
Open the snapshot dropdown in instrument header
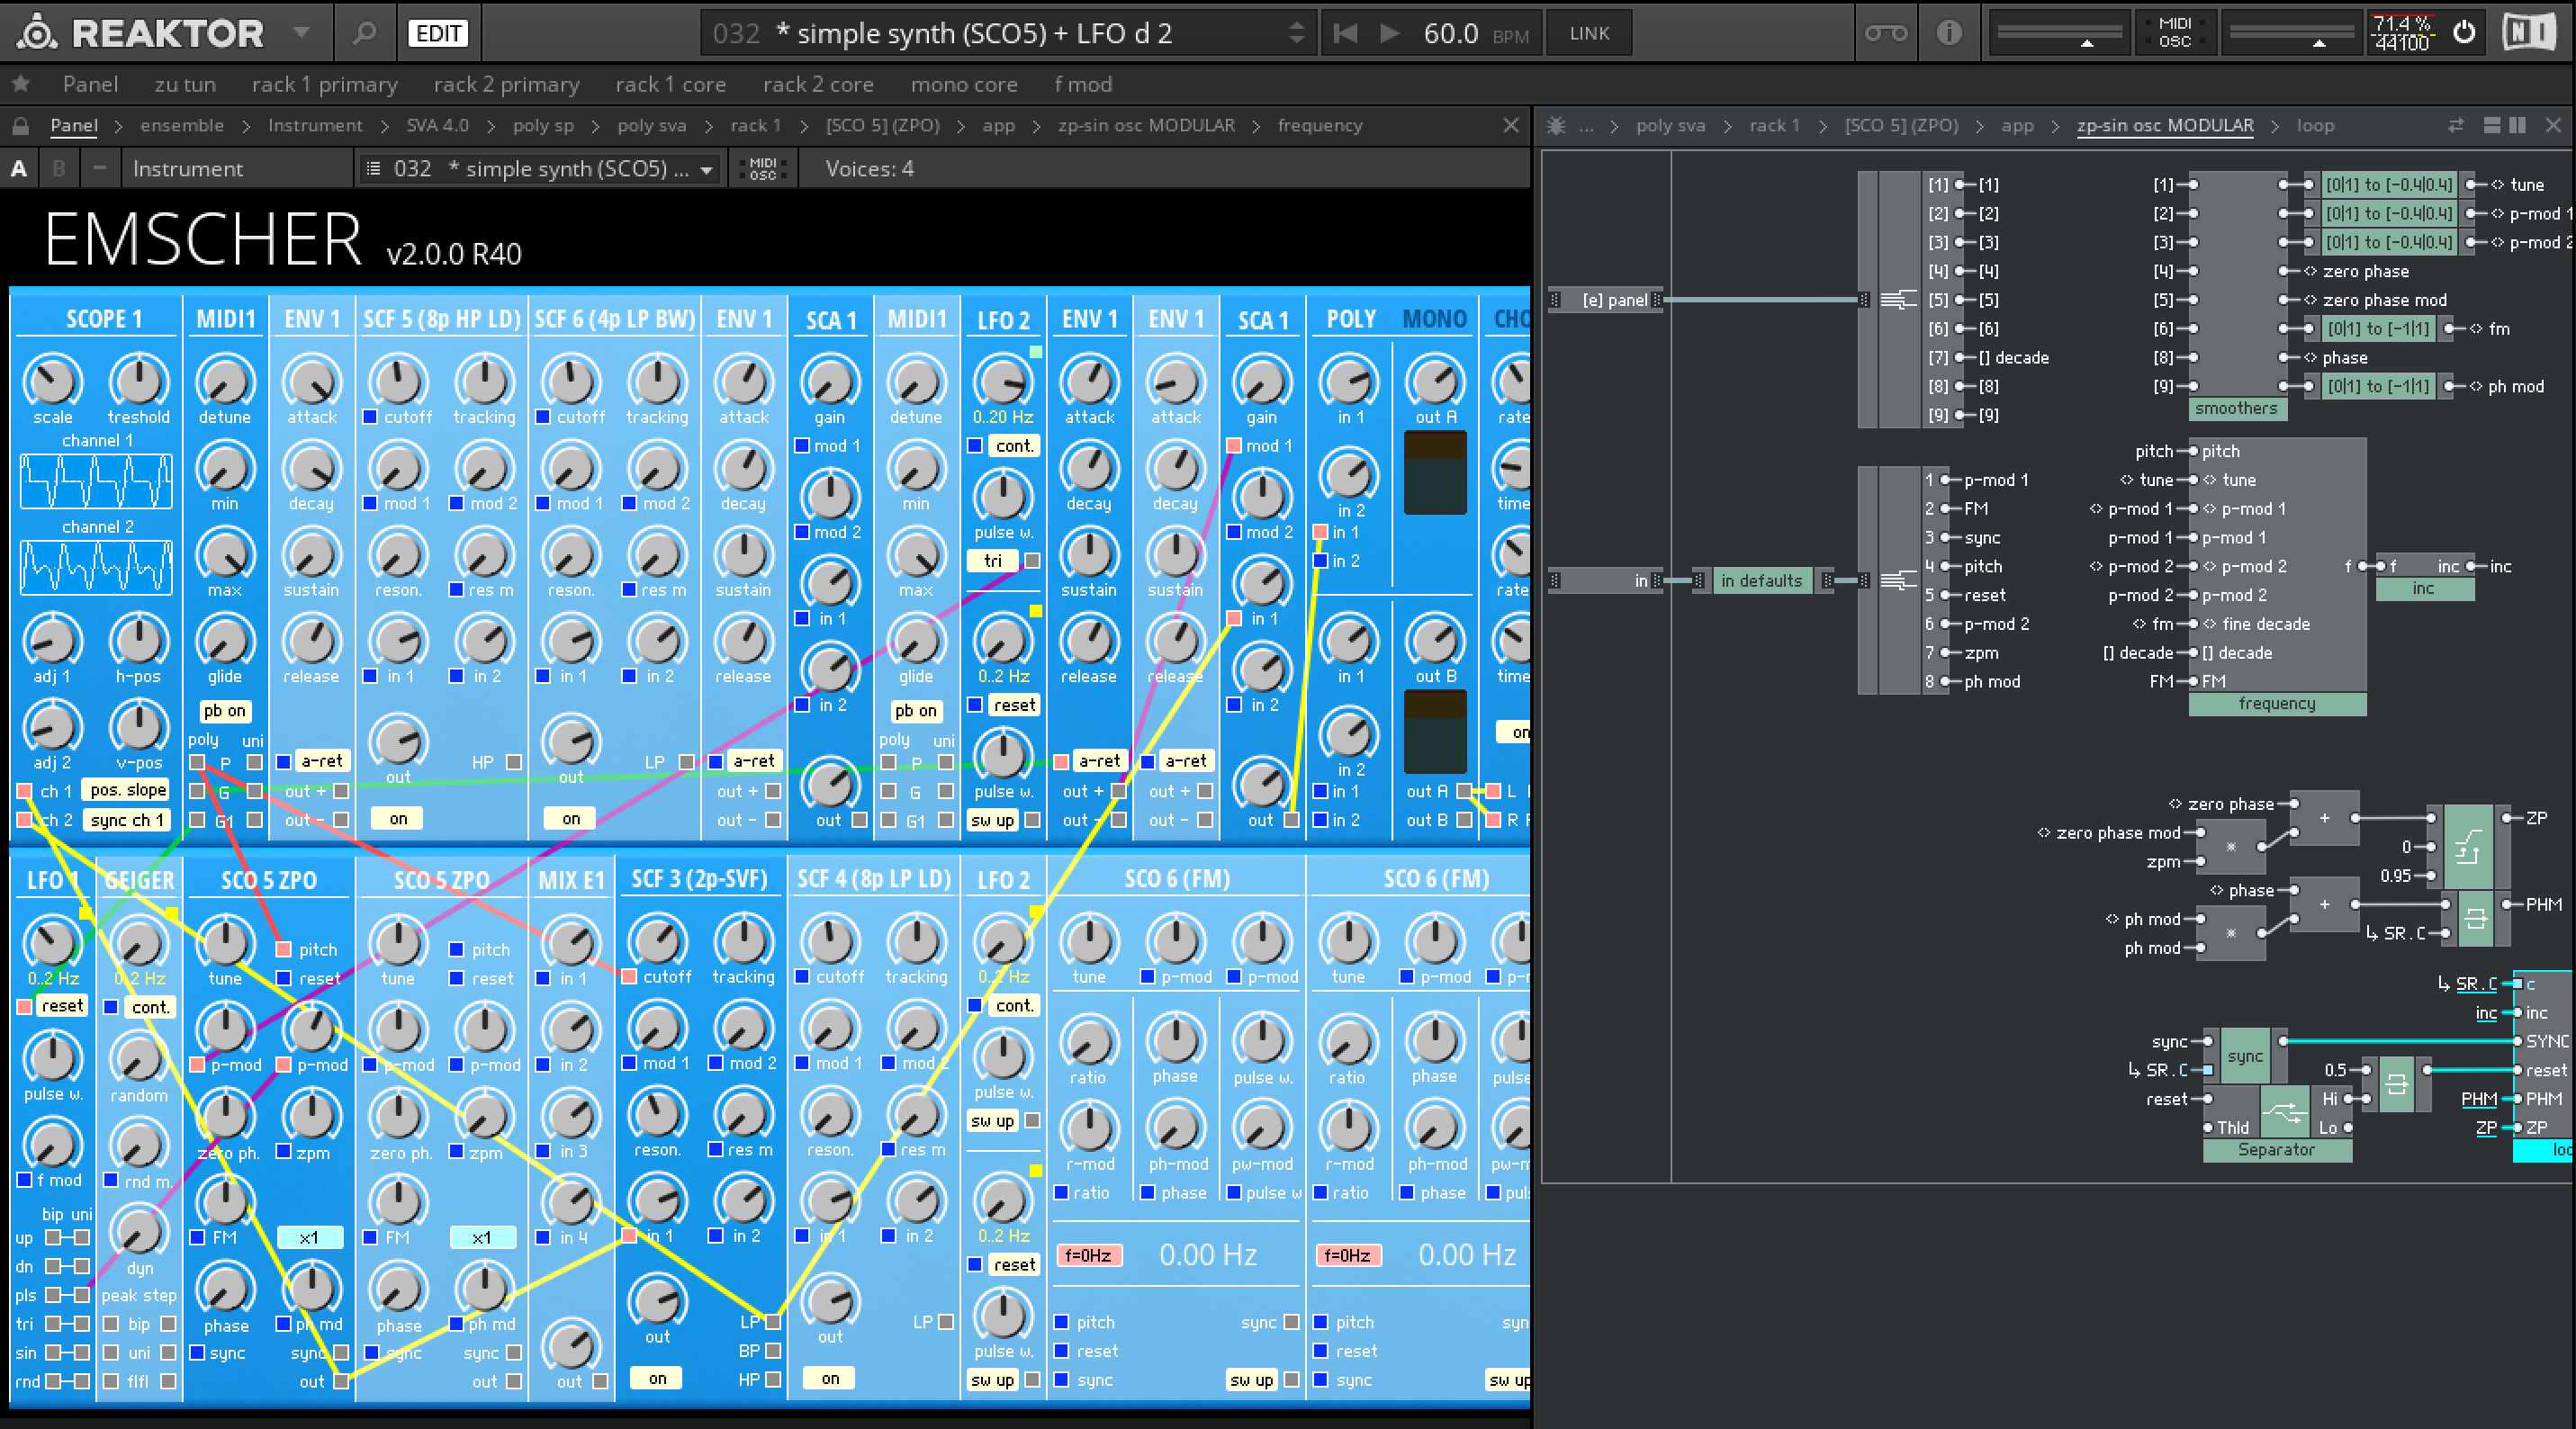[x=707, y=169]
